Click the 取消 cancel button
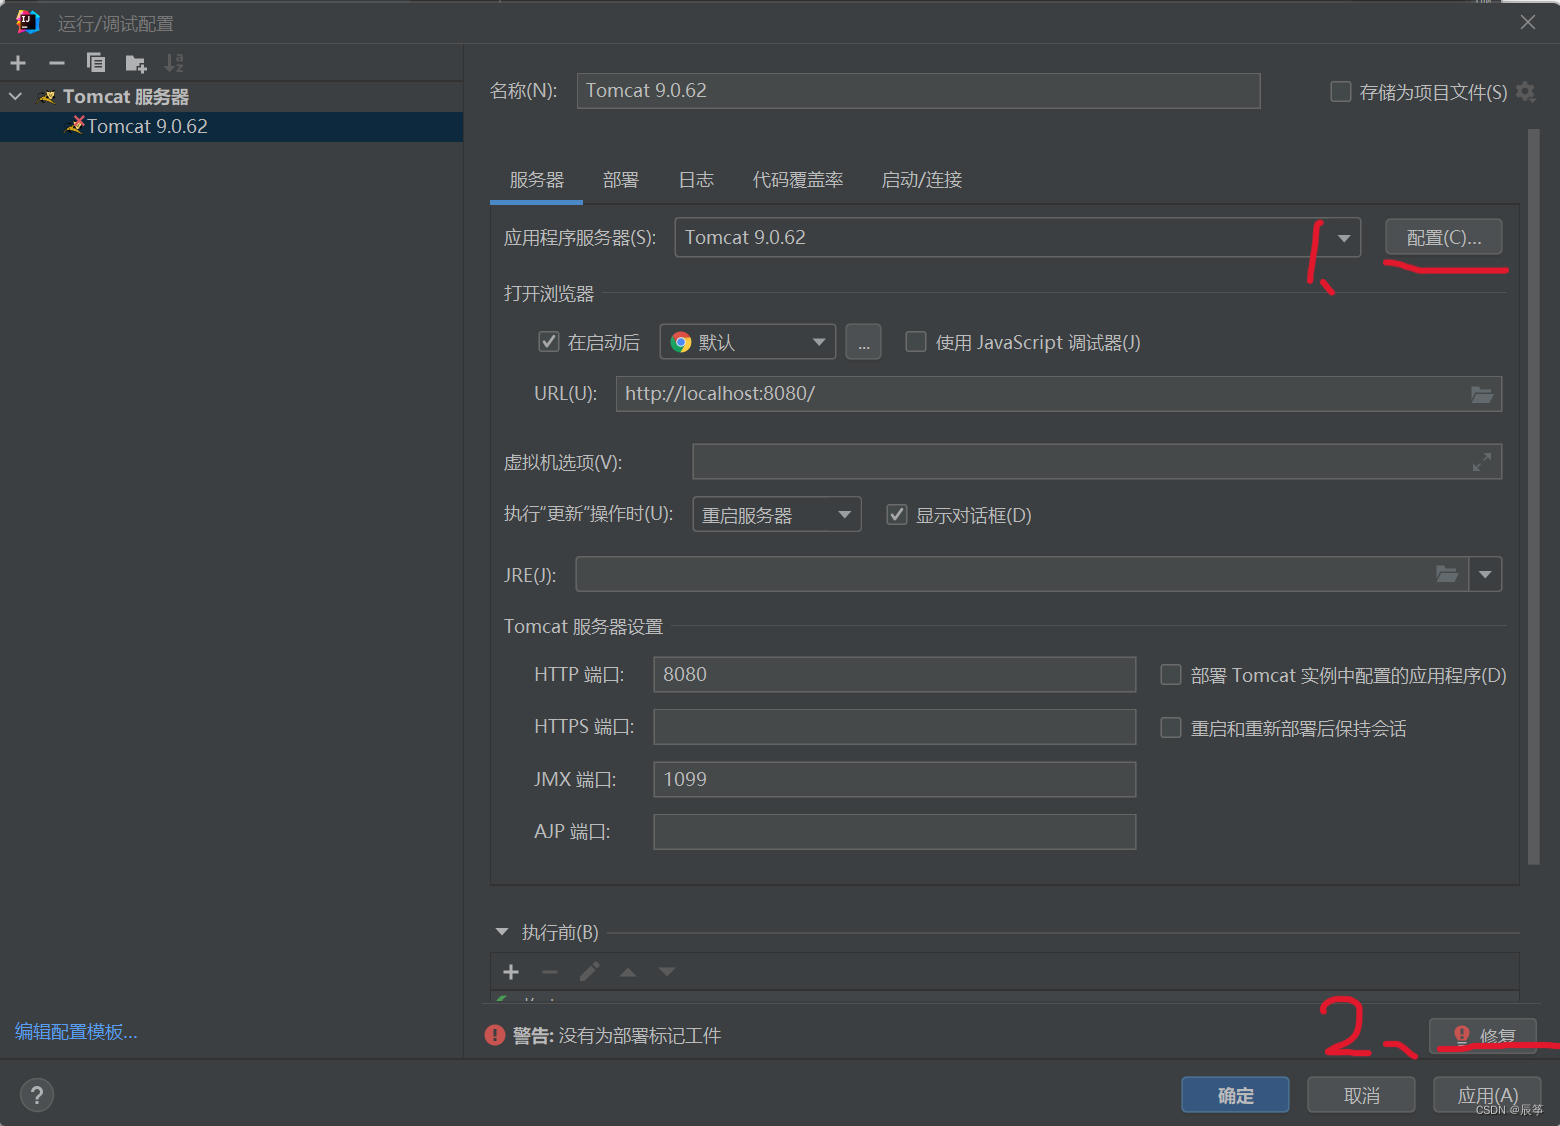 point(1362,1095)
